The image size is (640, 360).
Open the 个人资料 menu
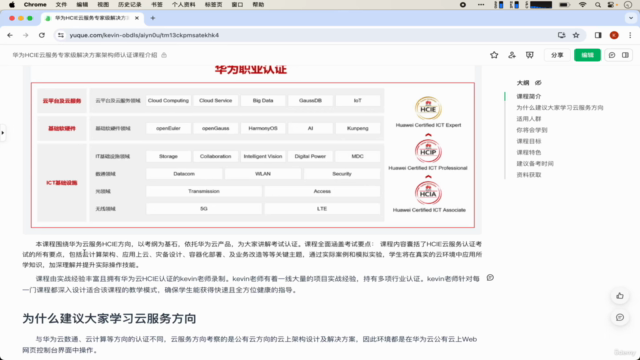pos(183,4)
